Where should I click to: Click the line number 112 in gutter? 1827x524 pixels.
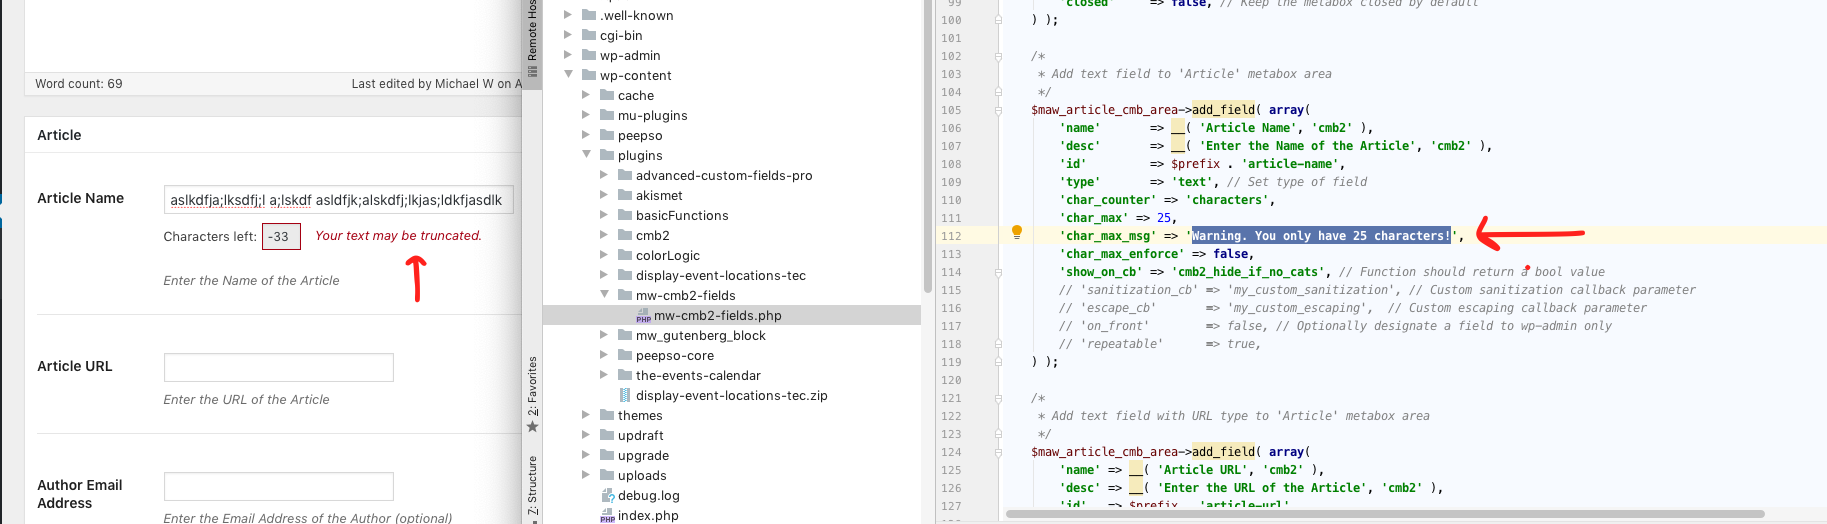pyautogui.click(x=951, y=236)
